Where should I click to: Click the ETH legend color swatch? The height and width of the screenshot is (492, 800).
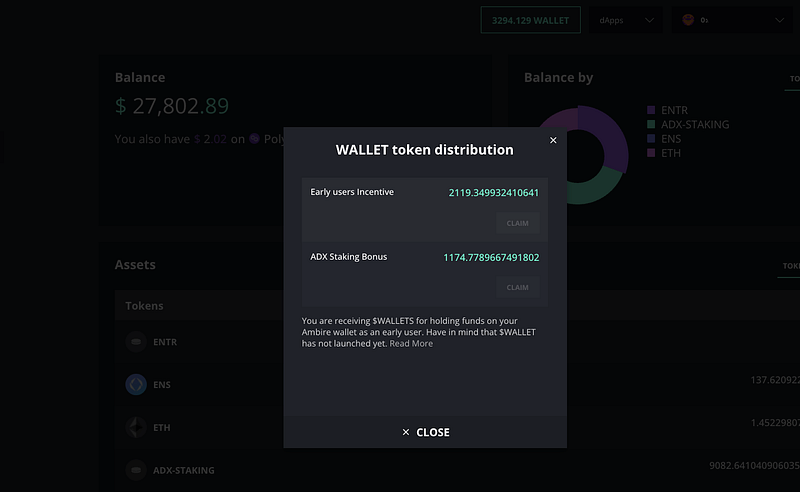point(651,153)
